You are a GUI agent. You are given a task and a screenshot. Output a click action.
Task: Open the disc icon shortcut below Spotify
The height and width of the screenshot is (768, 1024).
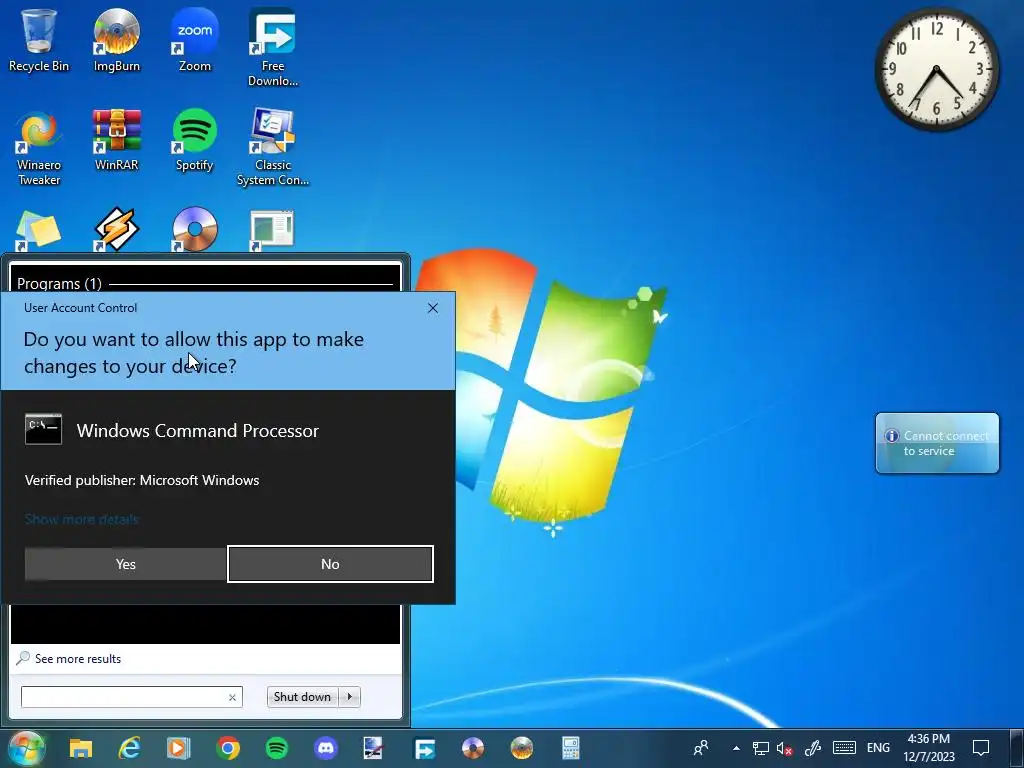pos(195,230)
